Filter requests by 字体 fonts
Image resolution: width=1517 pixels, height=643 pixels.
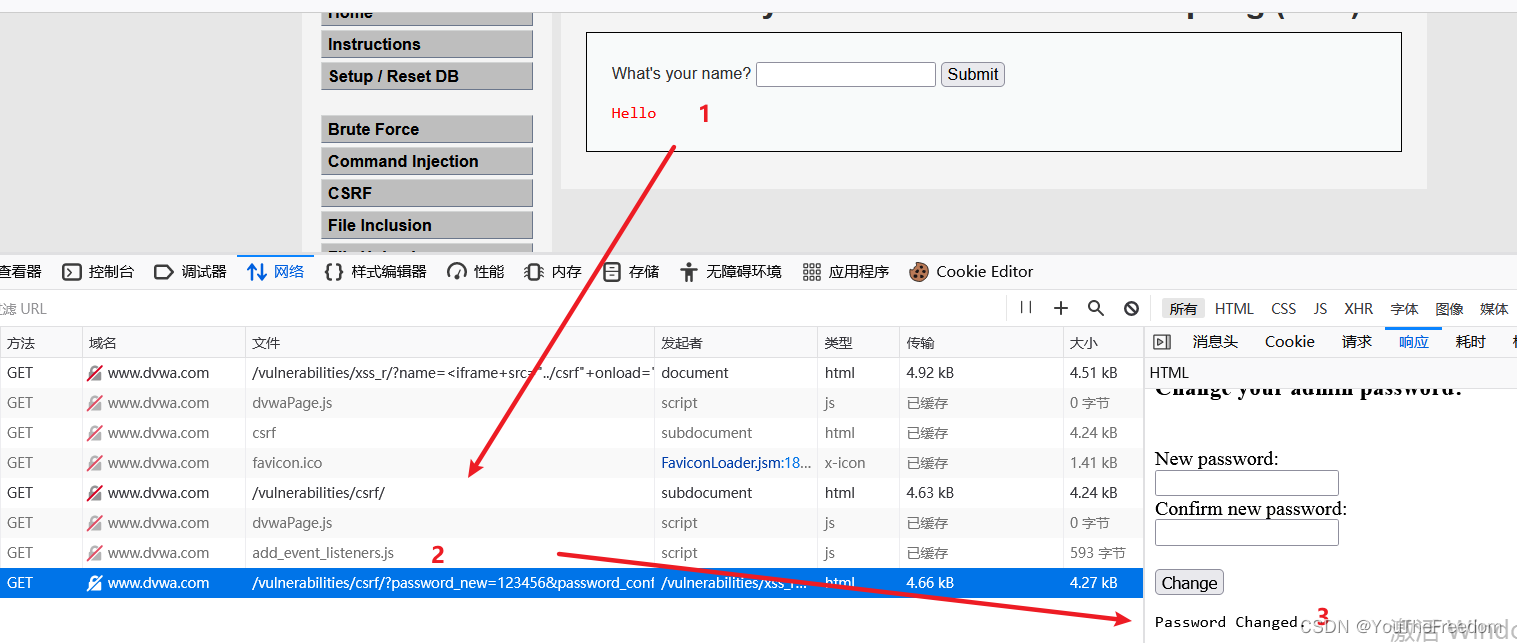(1404, 309)
